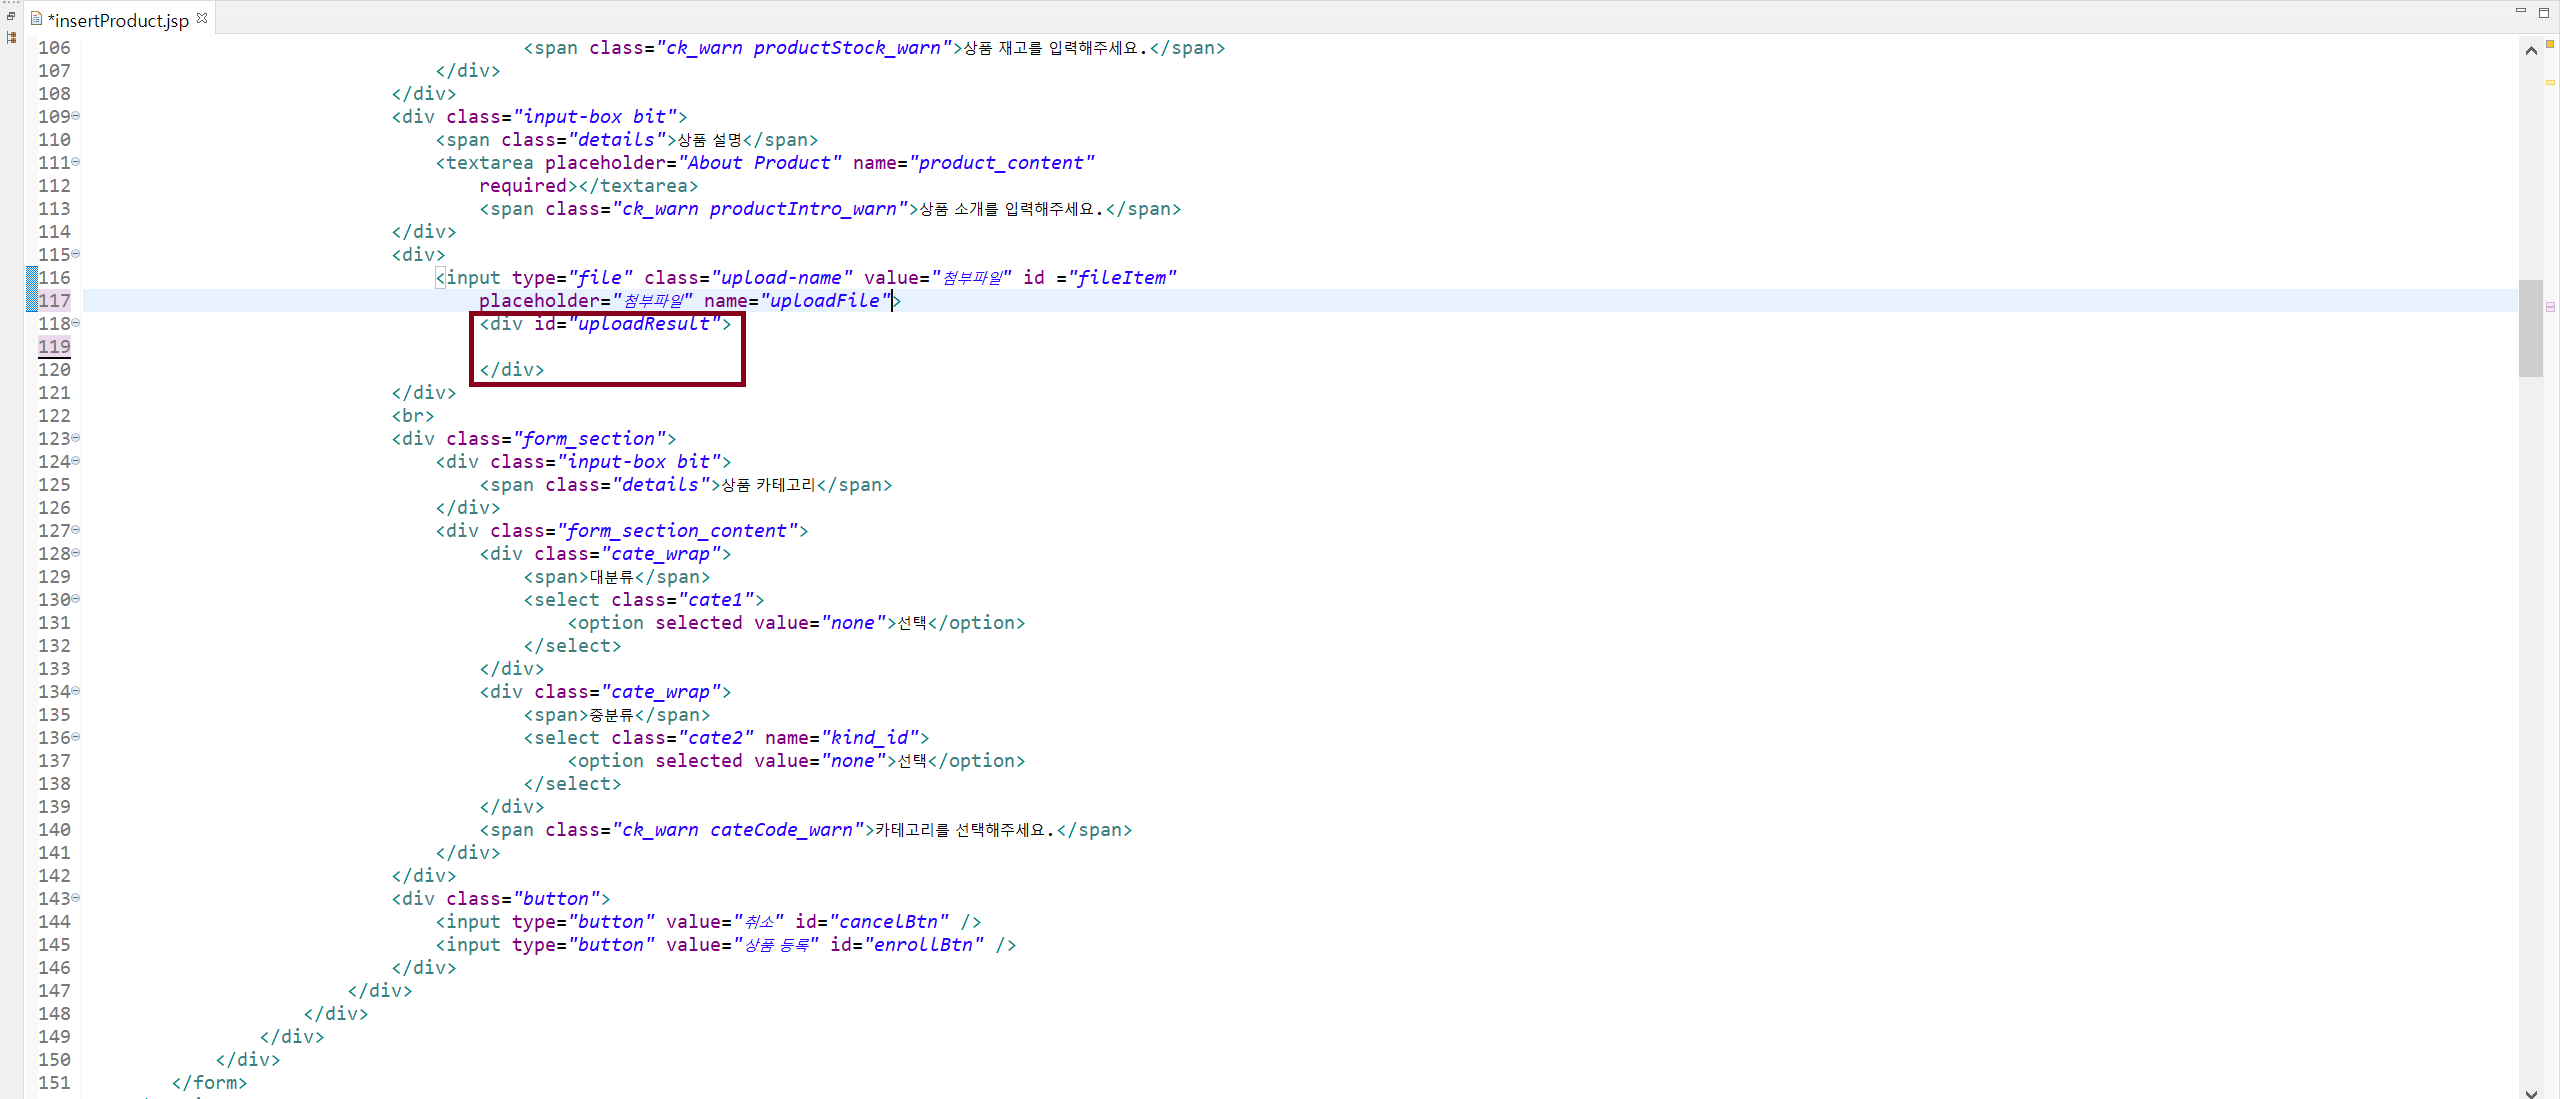
Task: Collapse the uploadResult div at line 118
Action: 76,323
